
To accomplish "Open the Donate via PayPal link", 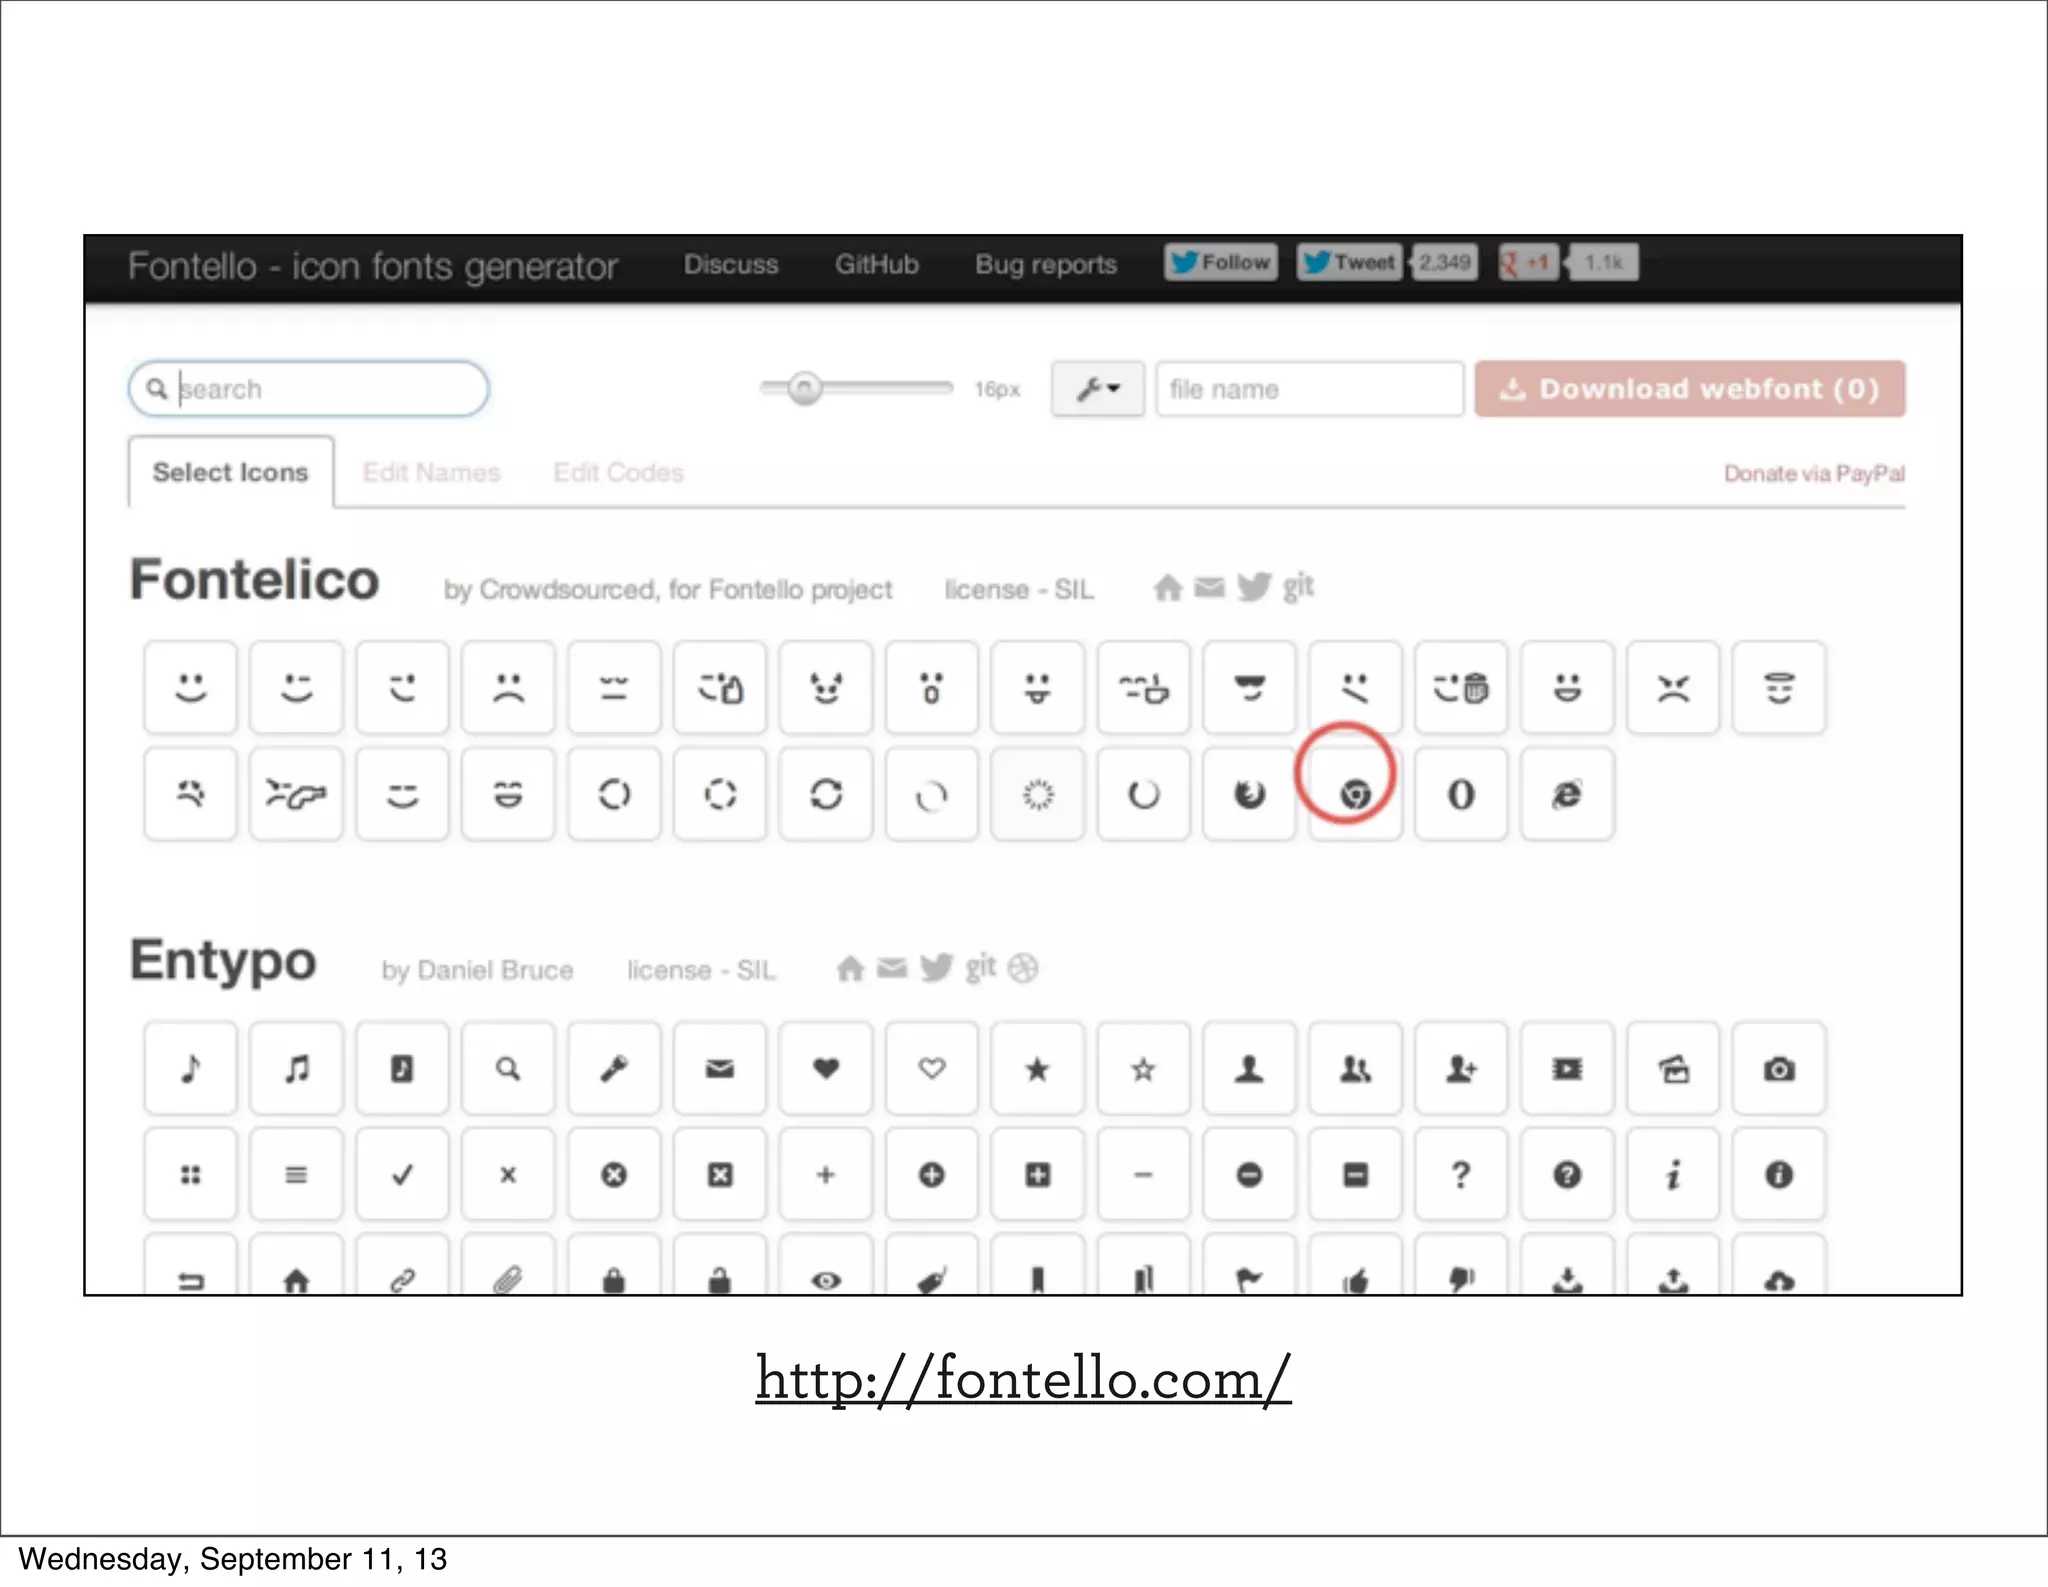I will click(1814, 473).
